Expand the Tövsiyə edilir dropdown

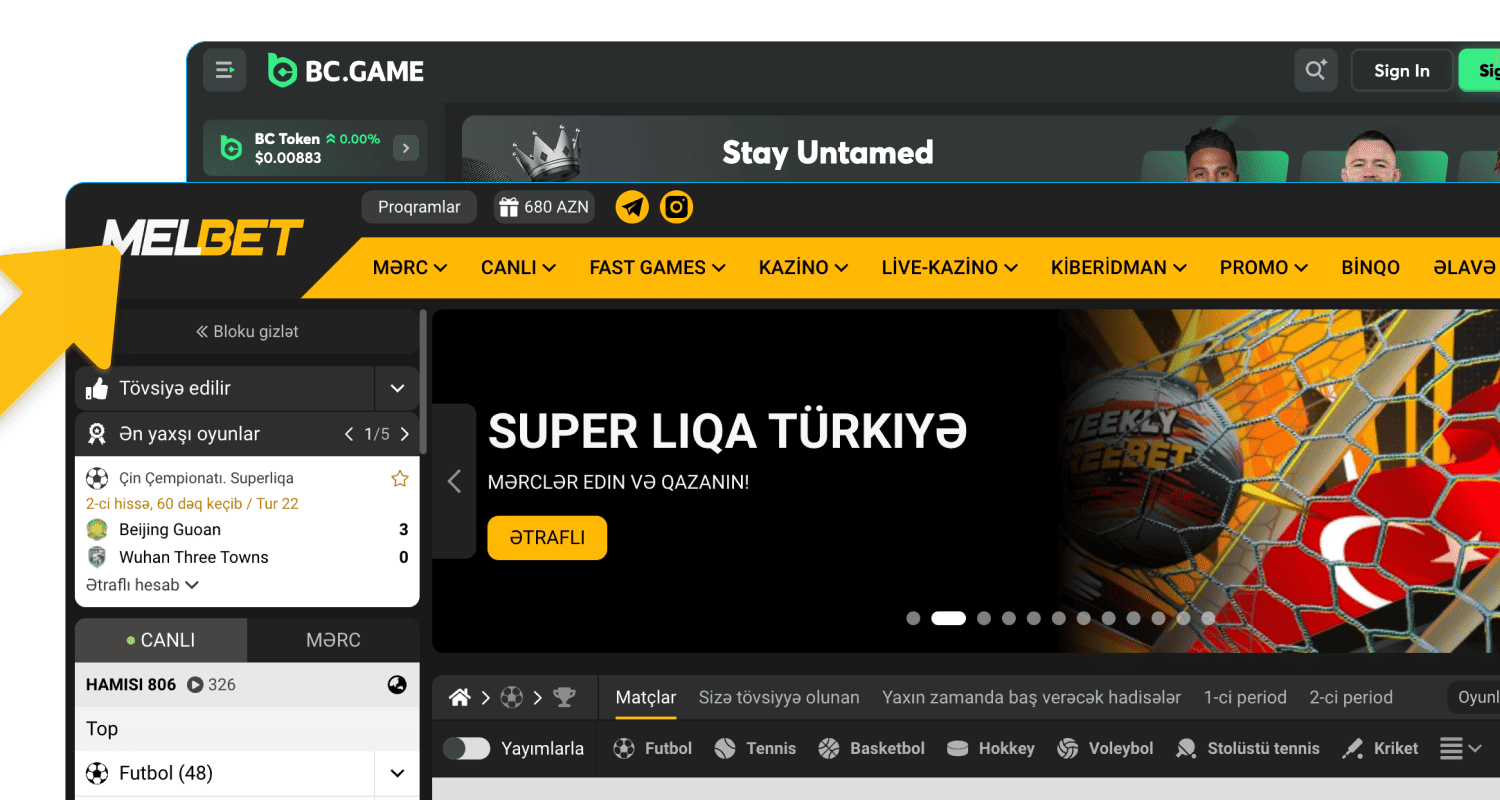pos(397,388)
